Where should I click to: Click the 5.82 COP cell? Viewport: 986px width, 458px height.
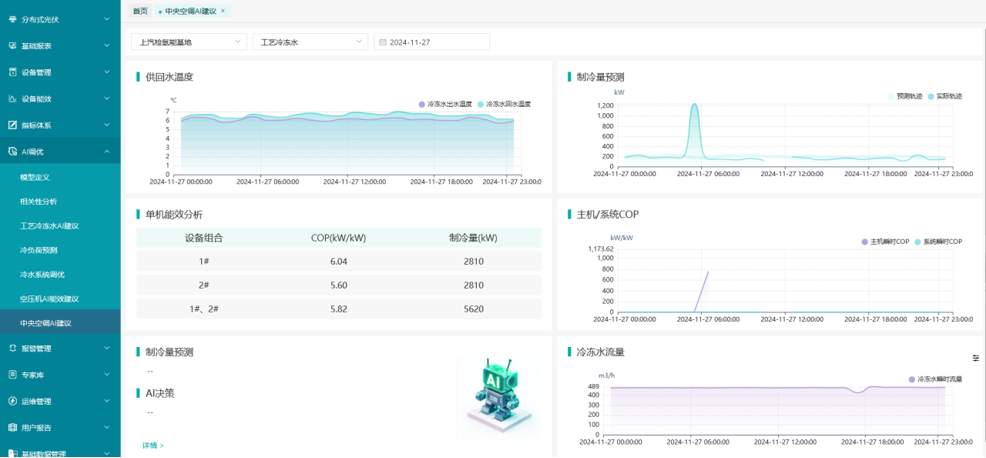(x=338, y=309)
